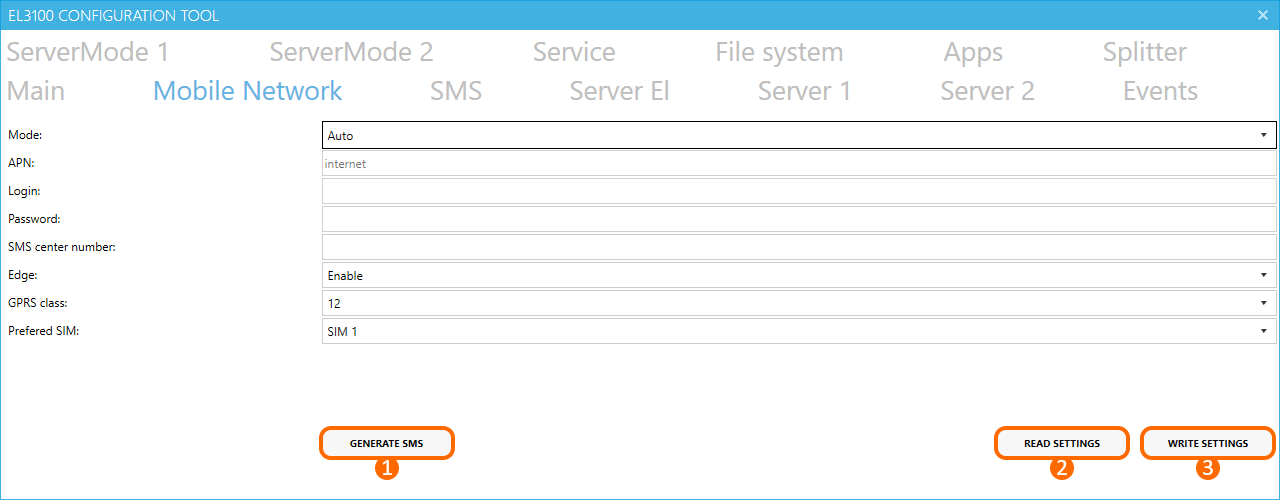Go to the Service tab
The width and height of the screenshot is (1280, 500).
click(574, 52)
